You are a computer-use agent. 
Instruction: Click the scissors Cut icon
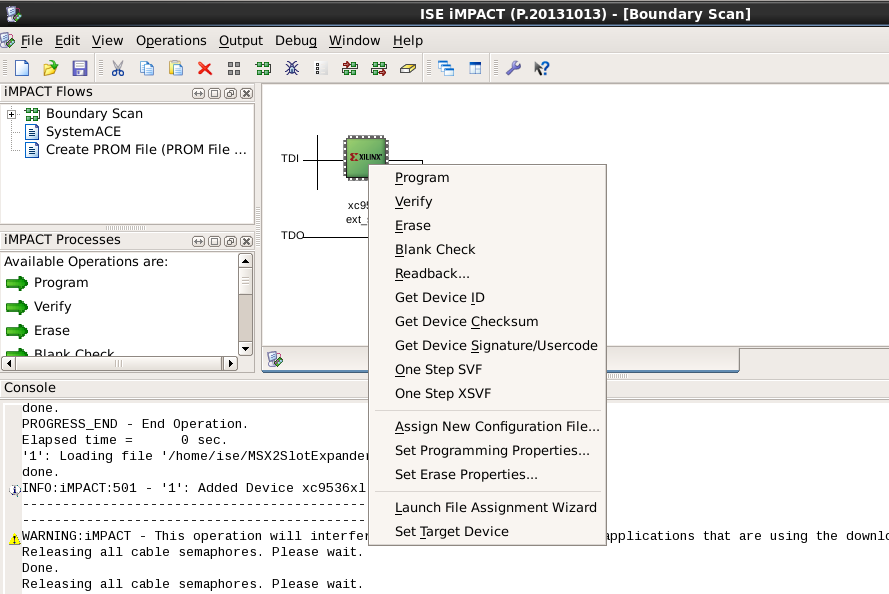point(117,68)
